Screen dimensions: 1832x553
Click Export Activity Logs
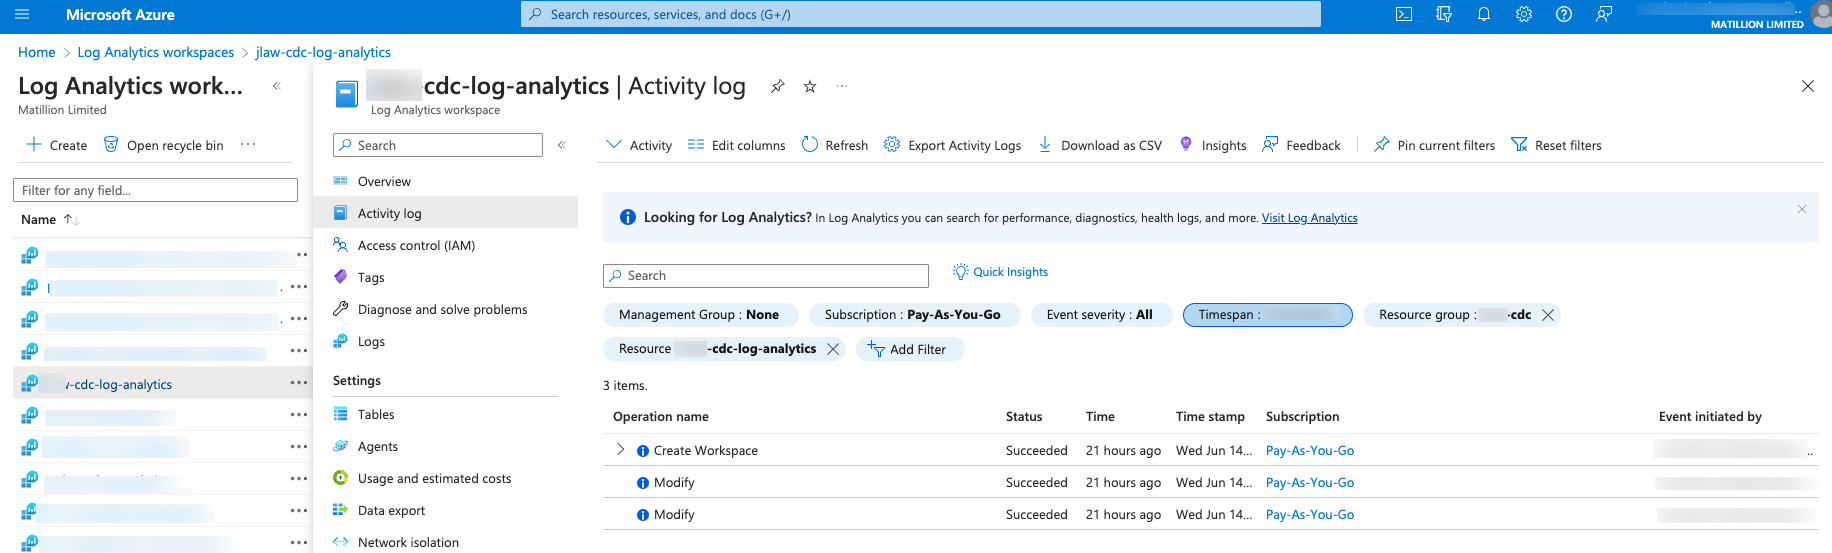[953, 145]
